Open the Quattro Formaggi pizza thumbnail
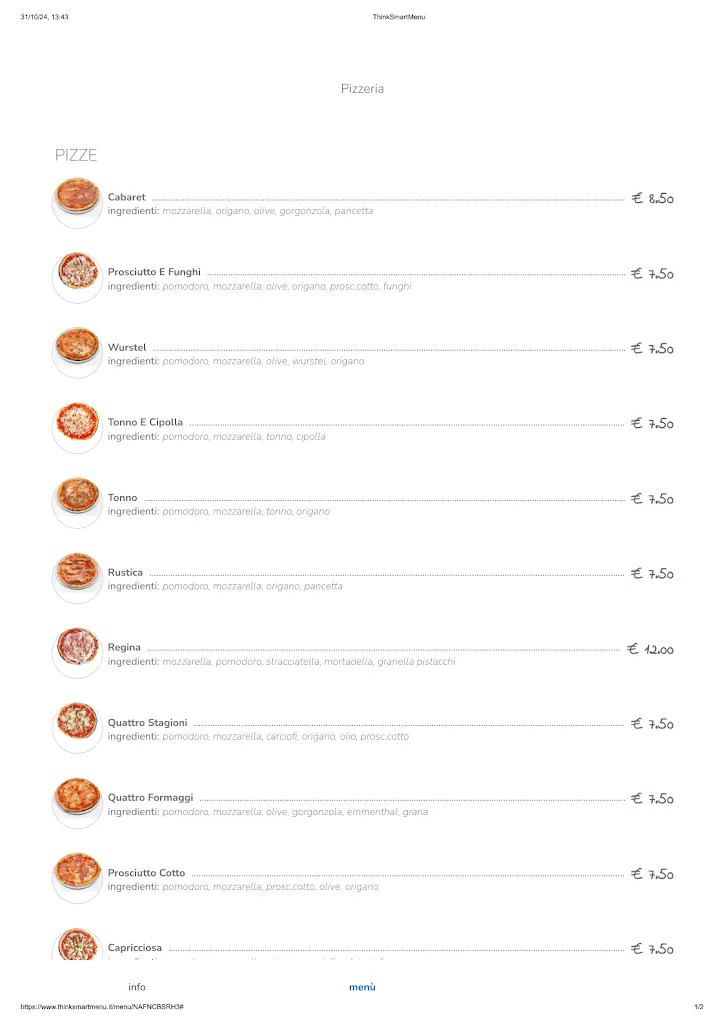 pos(77,796)
